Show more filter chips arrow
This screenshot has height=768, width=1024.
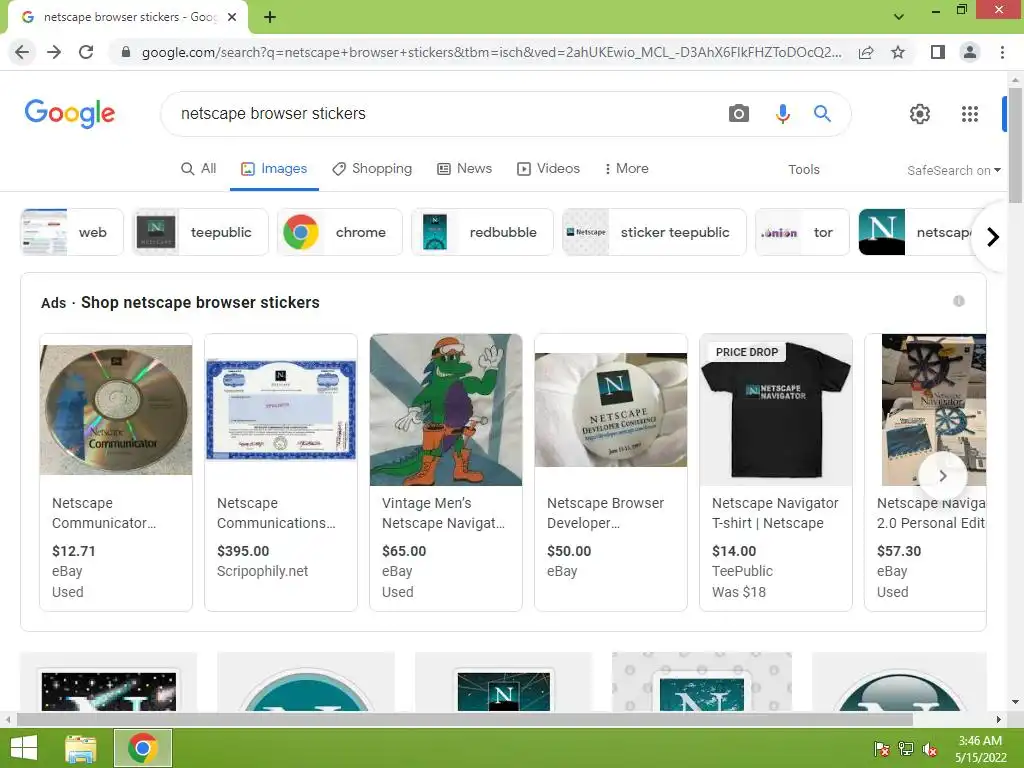point(993,236)
